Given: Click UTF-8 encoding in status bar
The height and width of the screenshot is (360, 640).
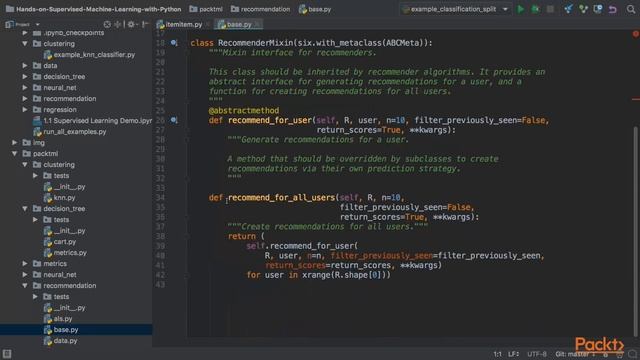Looking at the screenshot, I should coord(537,354).
